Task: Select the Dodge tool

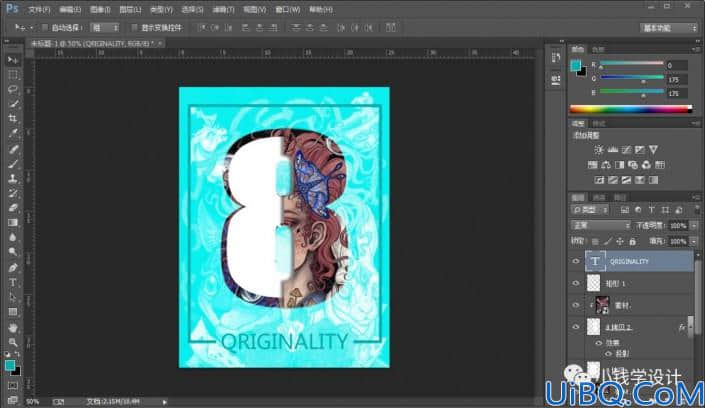Action: point(13,252)
